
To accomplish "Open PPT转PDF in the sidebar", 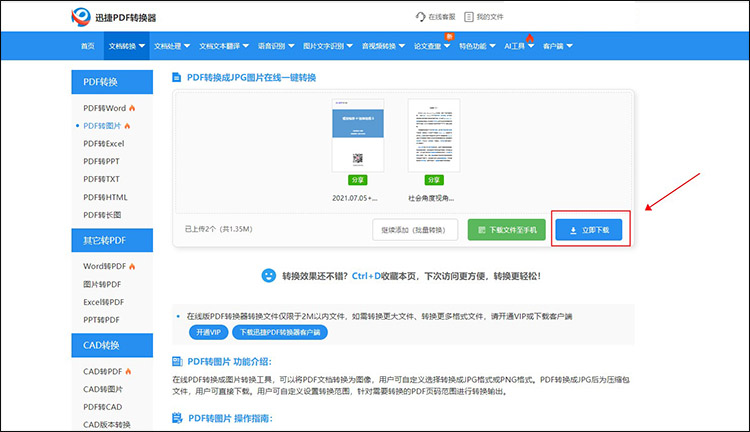I will coord(101,320).
